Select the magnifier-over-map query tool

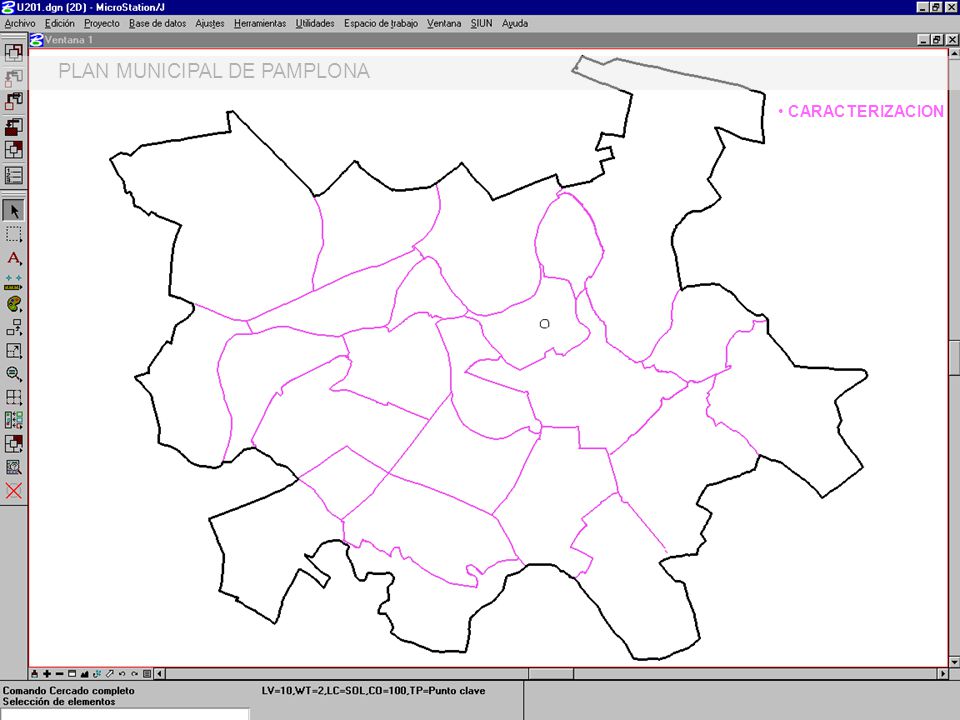click(13, 467)
